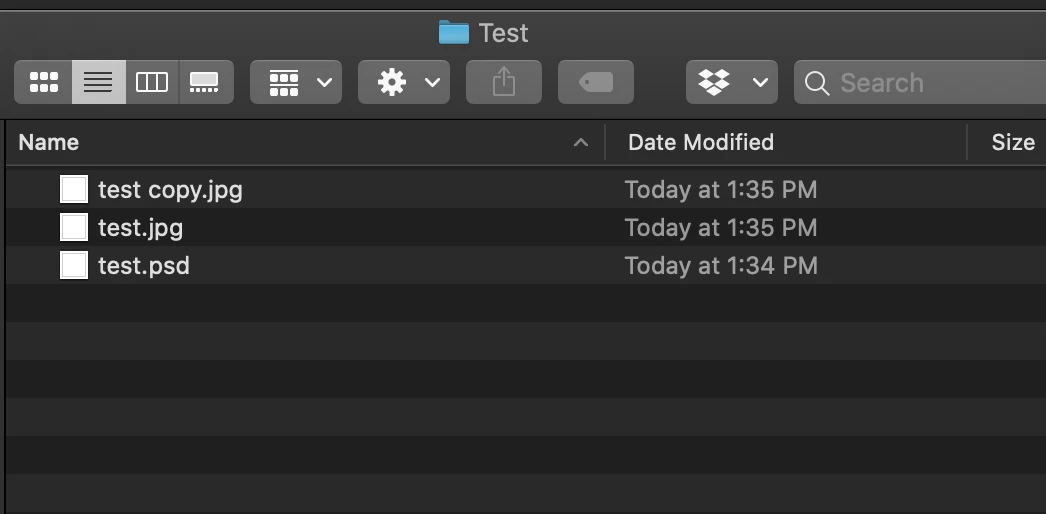Click the Share button

pyautogui.click(x=504, y=82)
